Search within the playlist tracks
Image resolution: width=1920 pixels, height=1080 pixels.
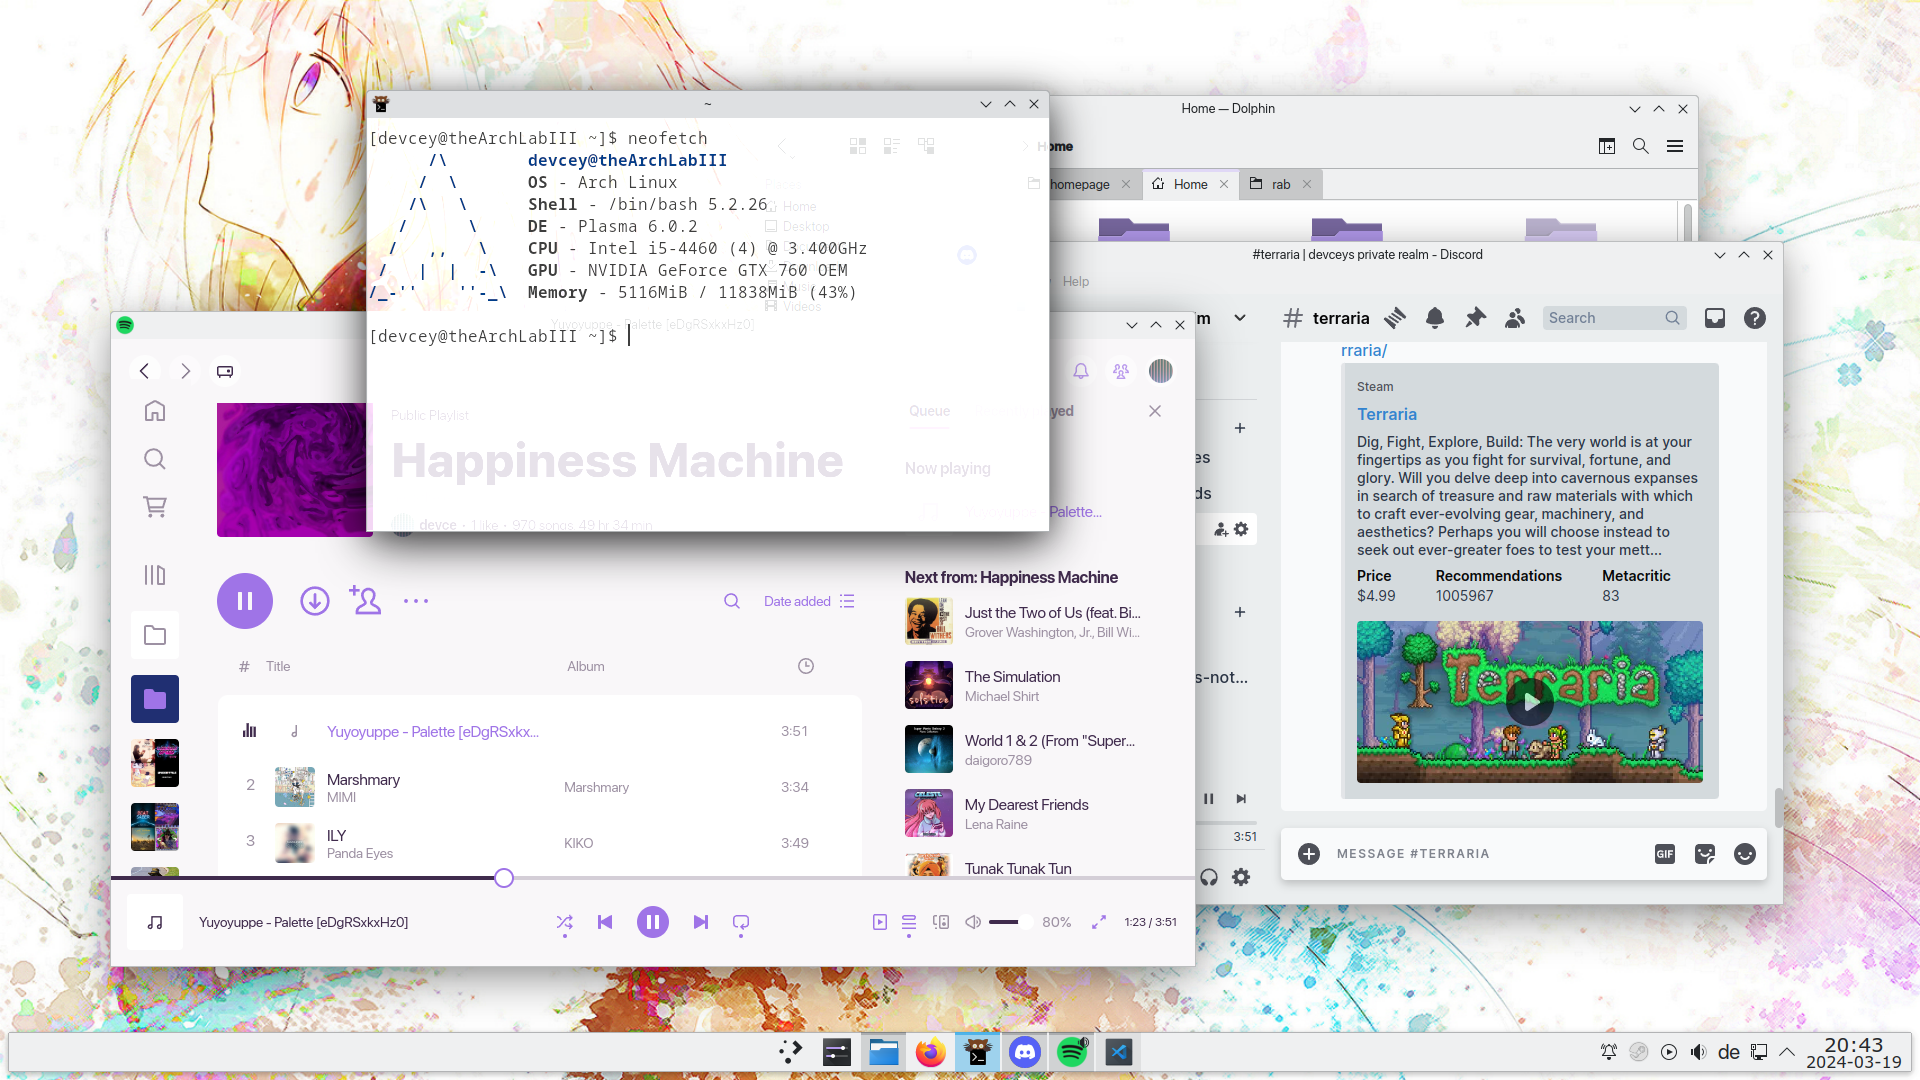click(732, 601)
